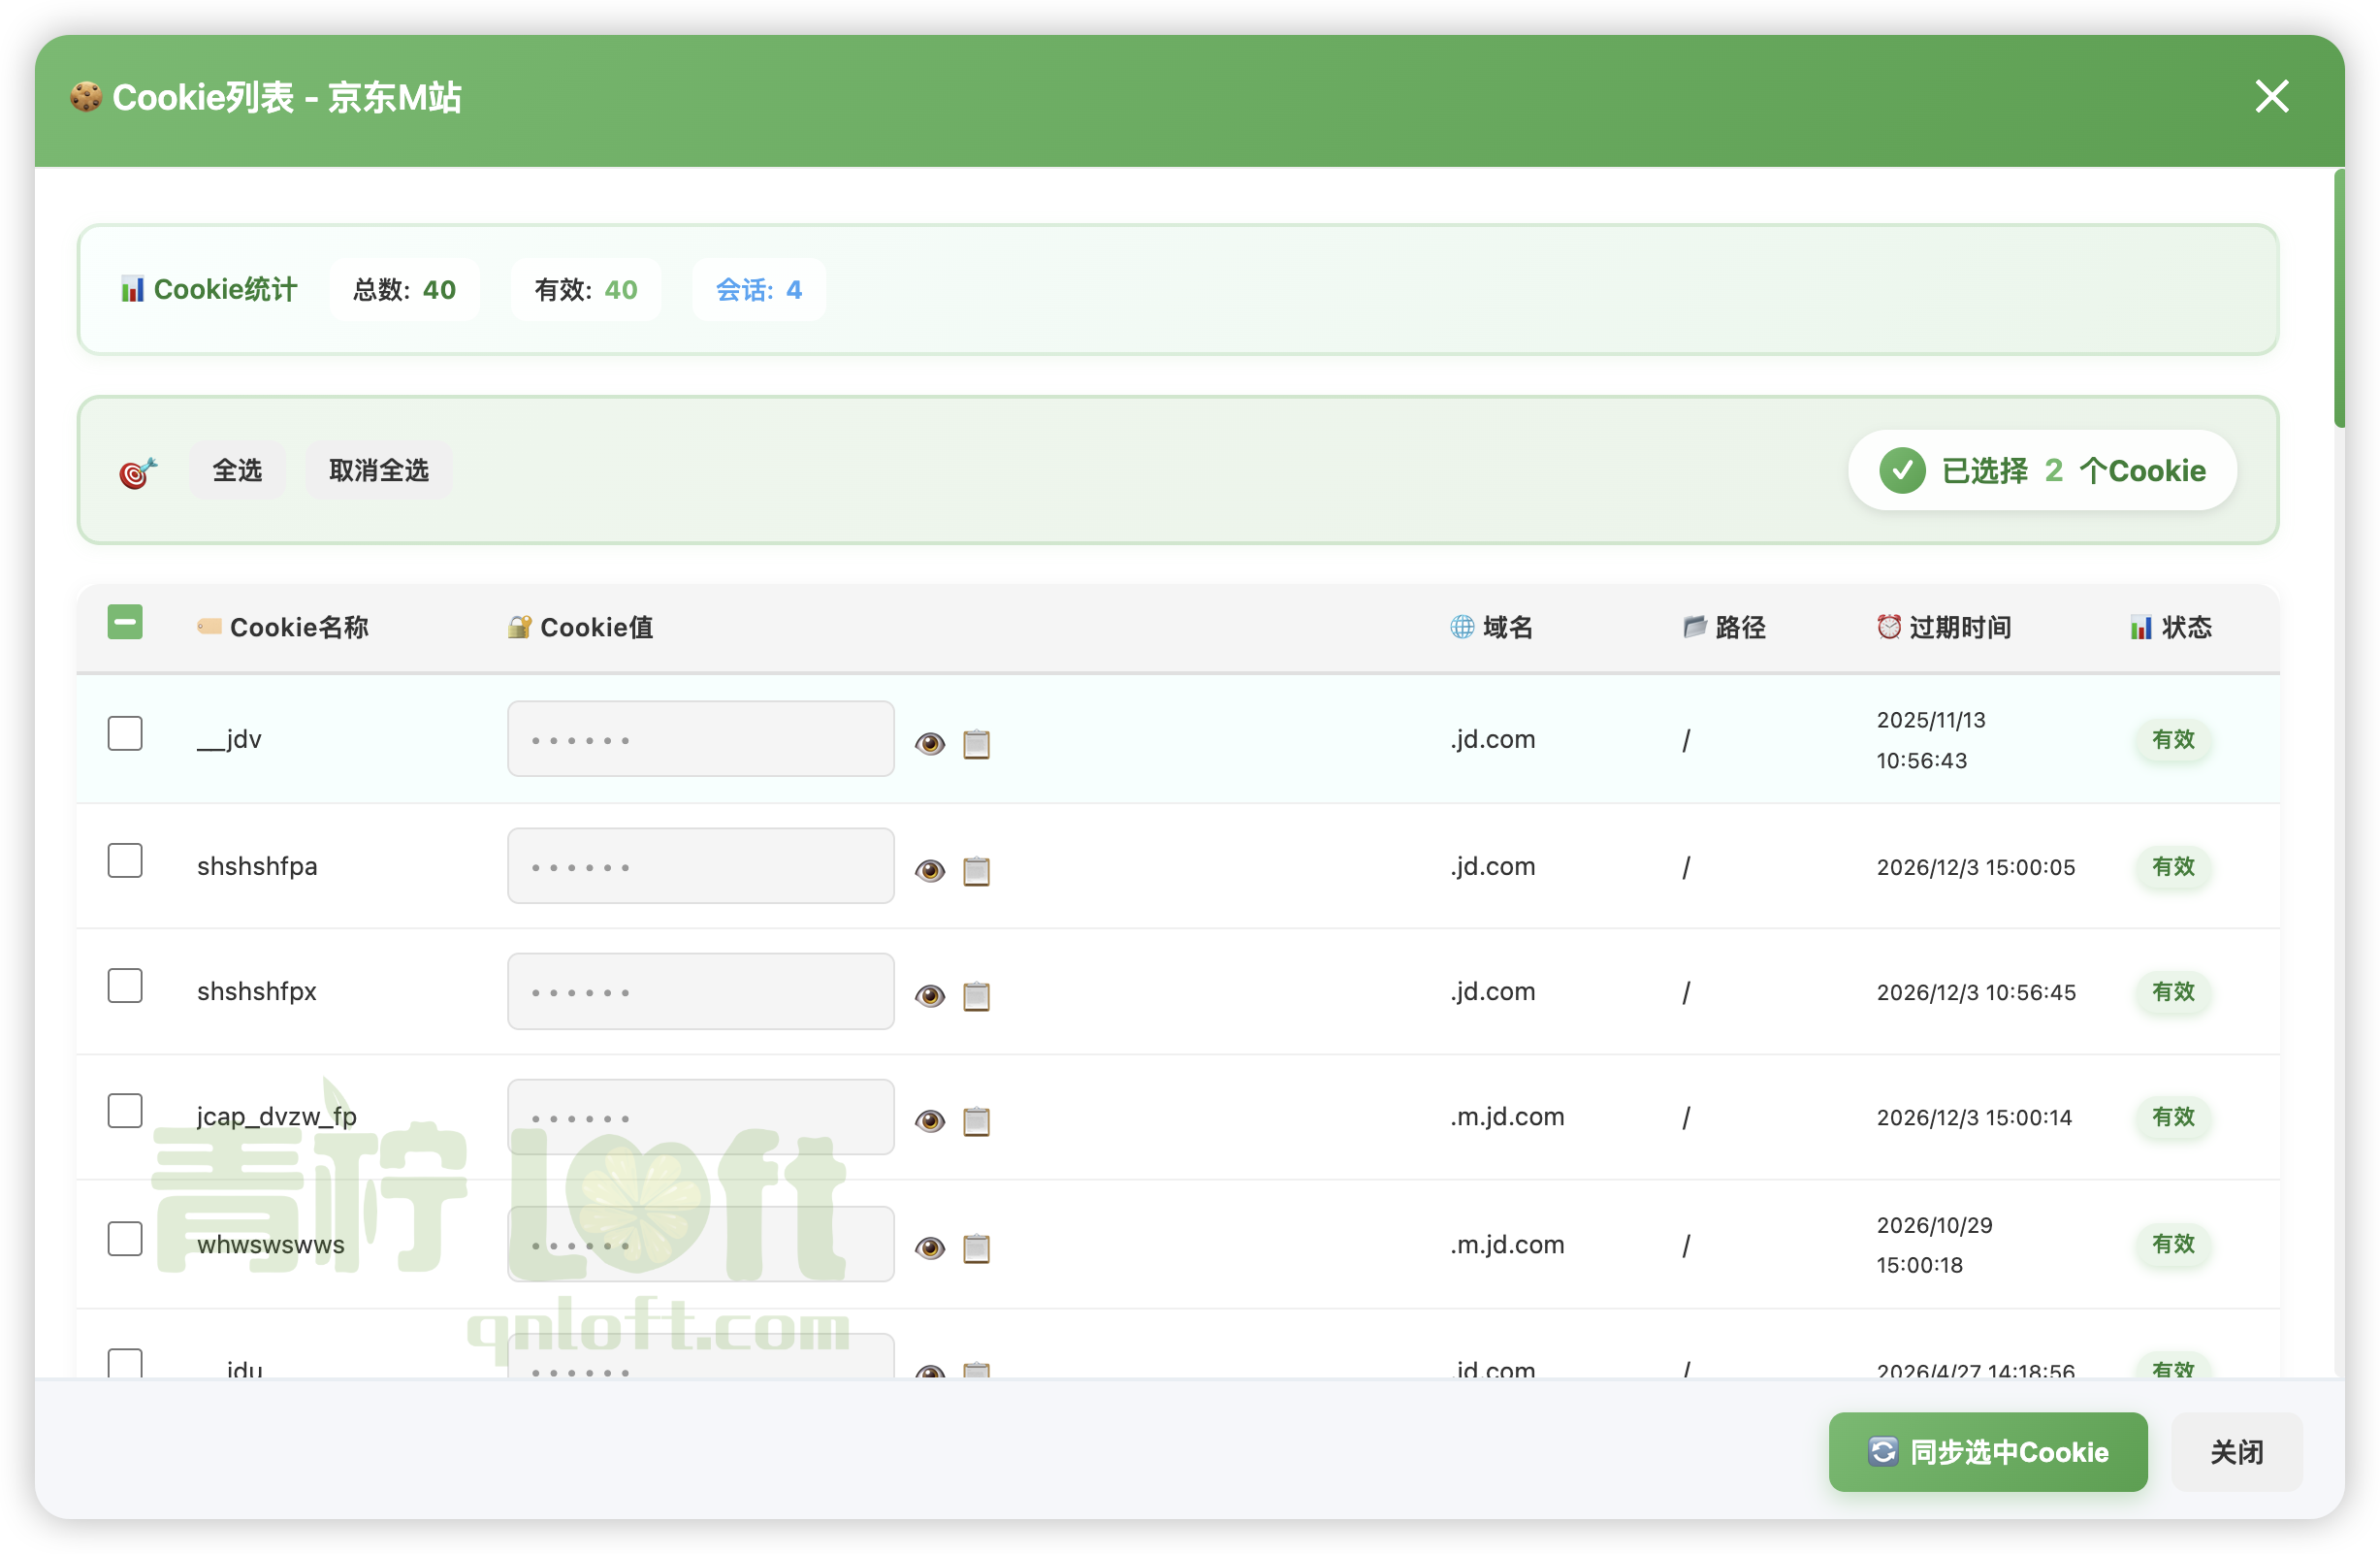Click the 关闭 button
Image resolution: width=2380 pixels, height=1554 pixels.
point(2236,1451)
